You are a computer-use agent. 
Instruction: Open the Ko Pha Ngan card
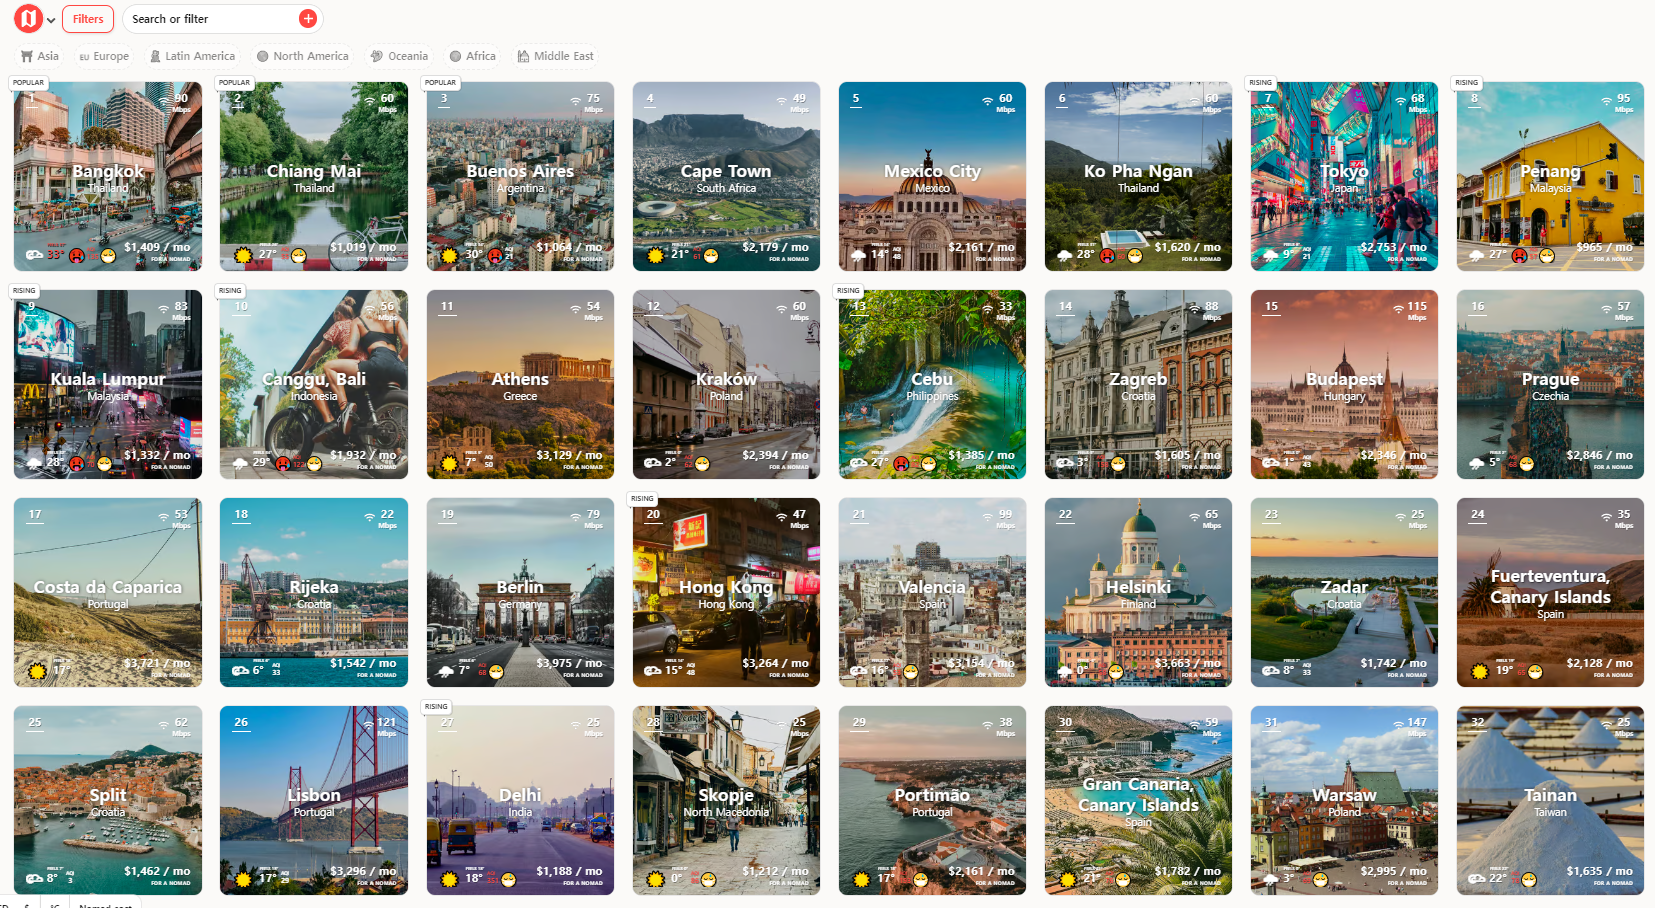point(1138,176)
